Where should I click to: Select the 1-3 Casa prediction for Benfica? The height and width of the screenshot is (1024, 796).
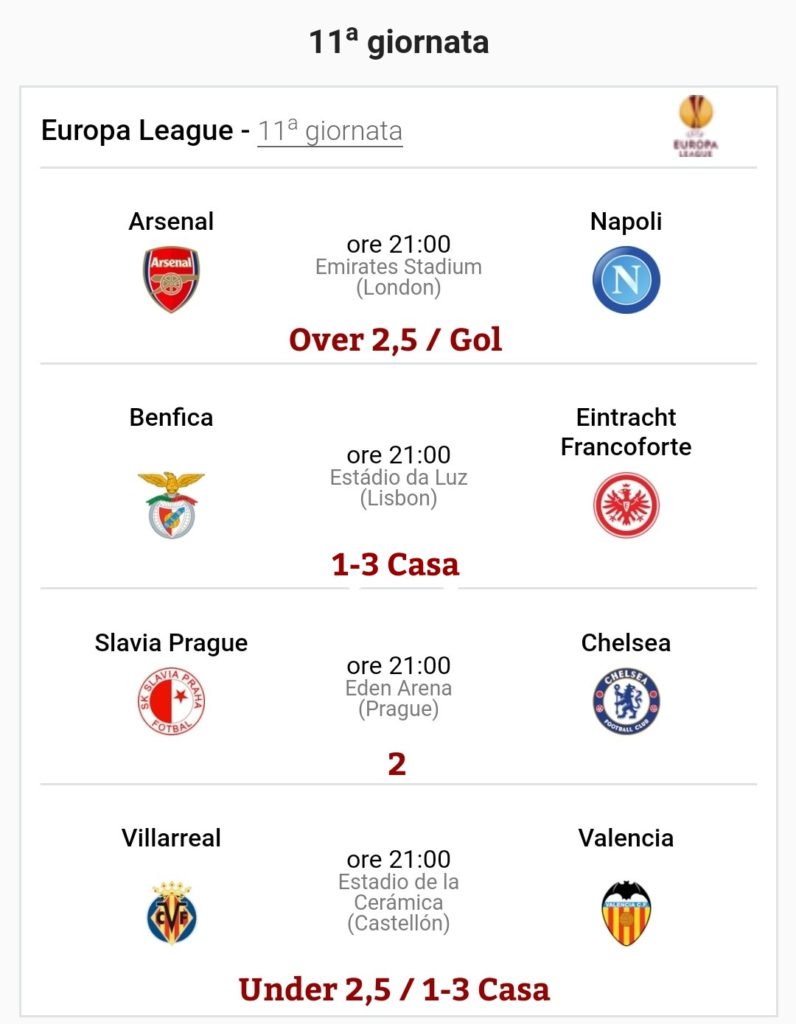pyautogui.click(x=396, y=564)
